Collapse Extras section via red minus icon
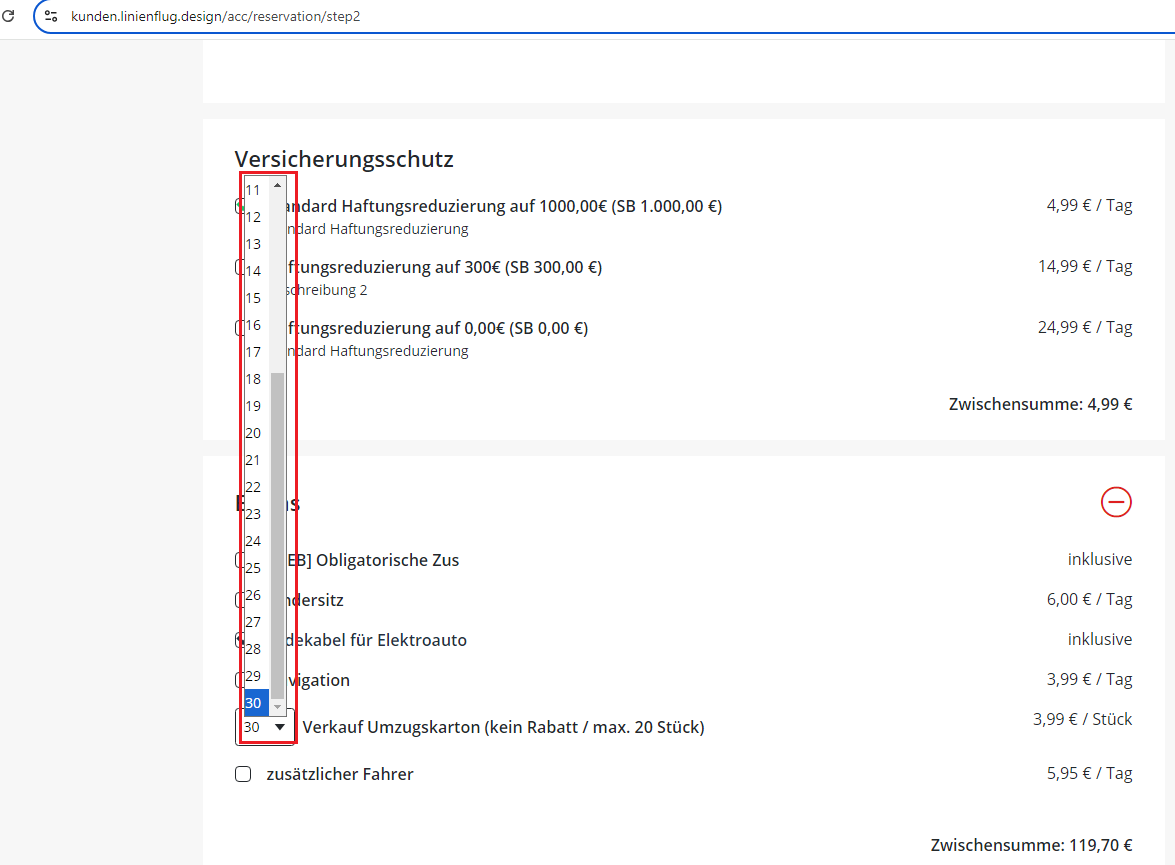This screenshot has height=865, width=1175. pyautogui.click(x=1116, y=501)
